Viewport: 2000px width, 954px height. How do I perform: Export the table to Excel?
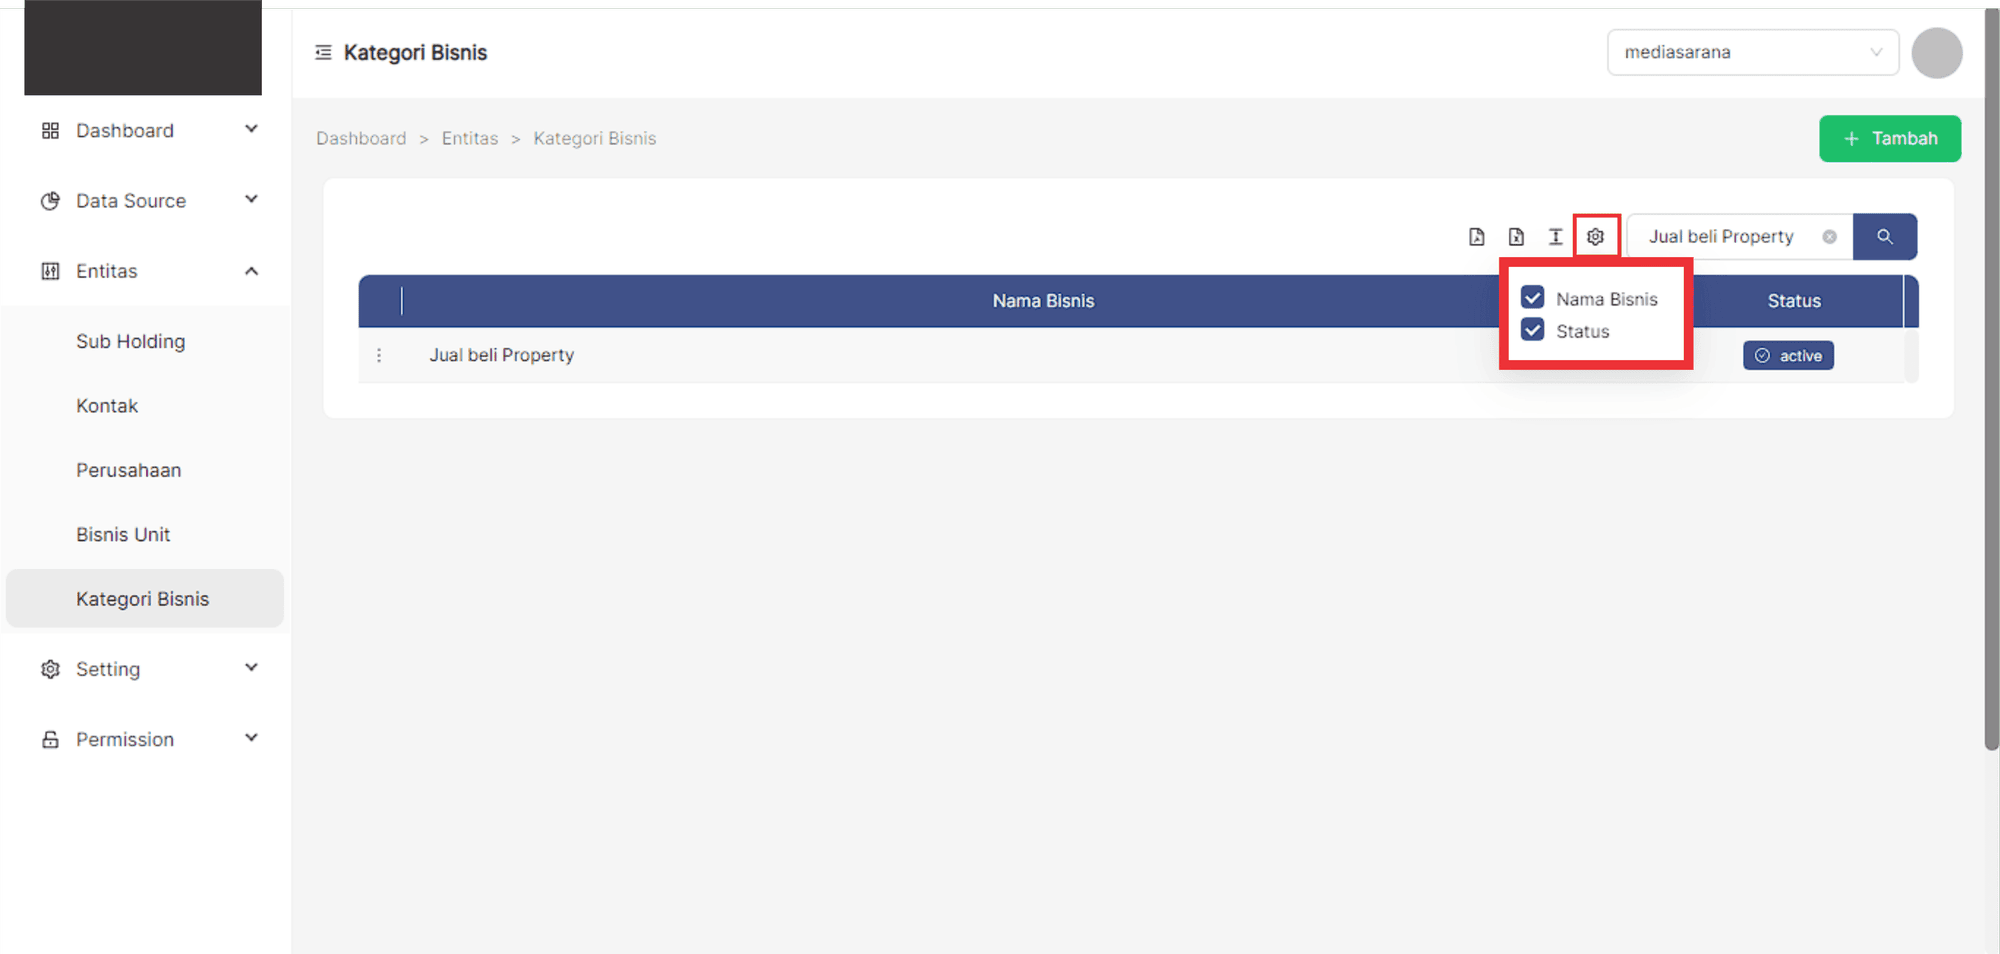[1516, 237]
